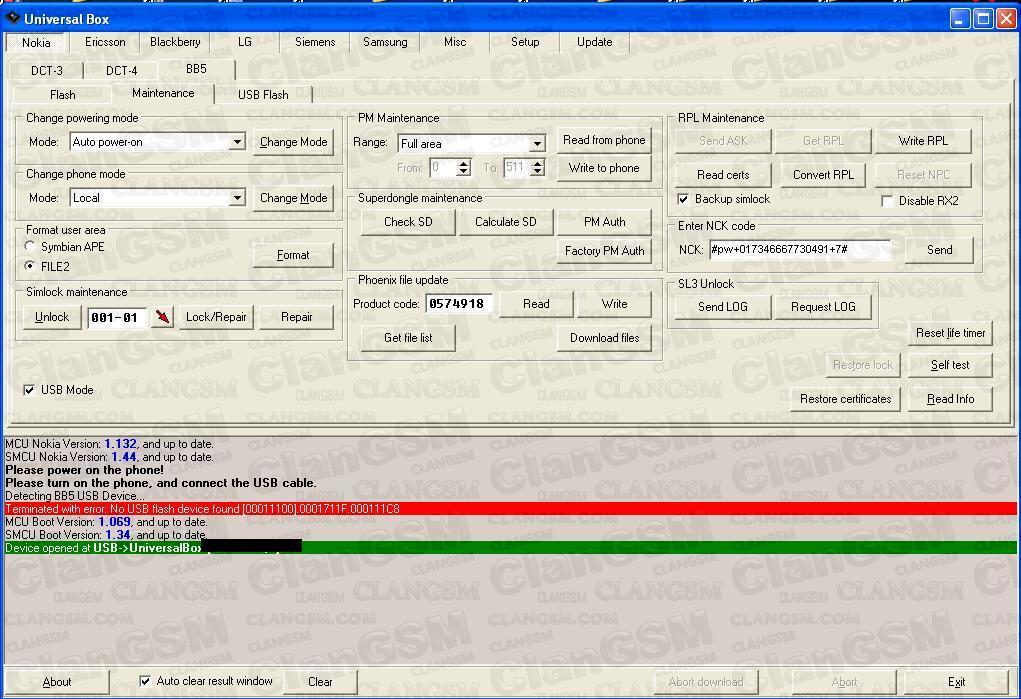Click the Read Info button
This screenshot has width=1021, height=699.
coord(950,399)
